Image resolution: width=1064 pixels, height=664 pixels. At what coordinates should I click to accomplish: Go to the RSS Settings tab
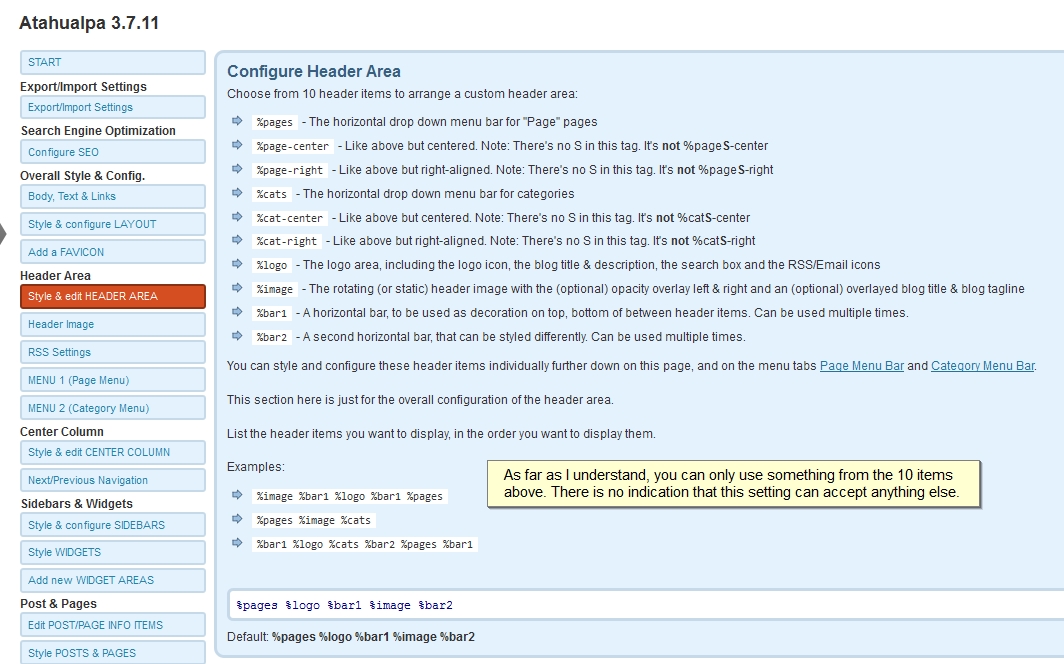[x=113, y=352]
